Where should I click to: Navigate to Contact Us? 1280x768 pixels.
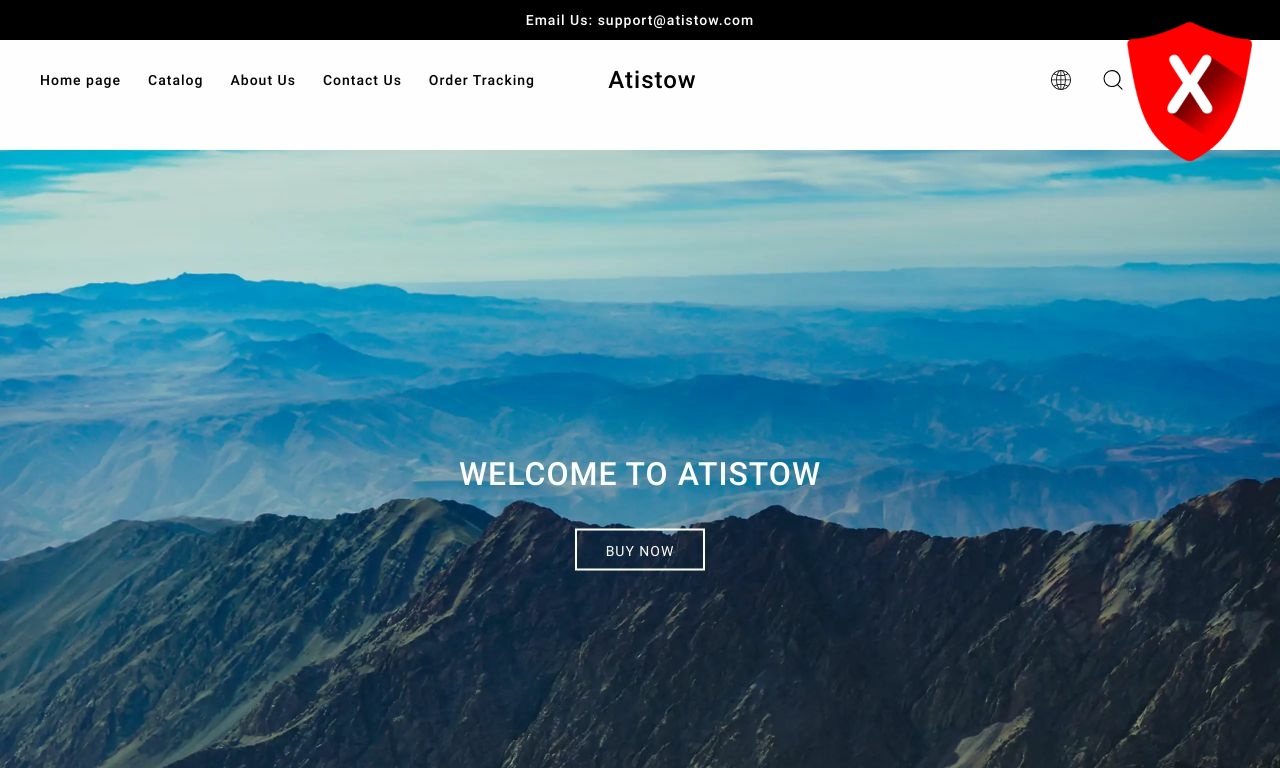(362, 80)
